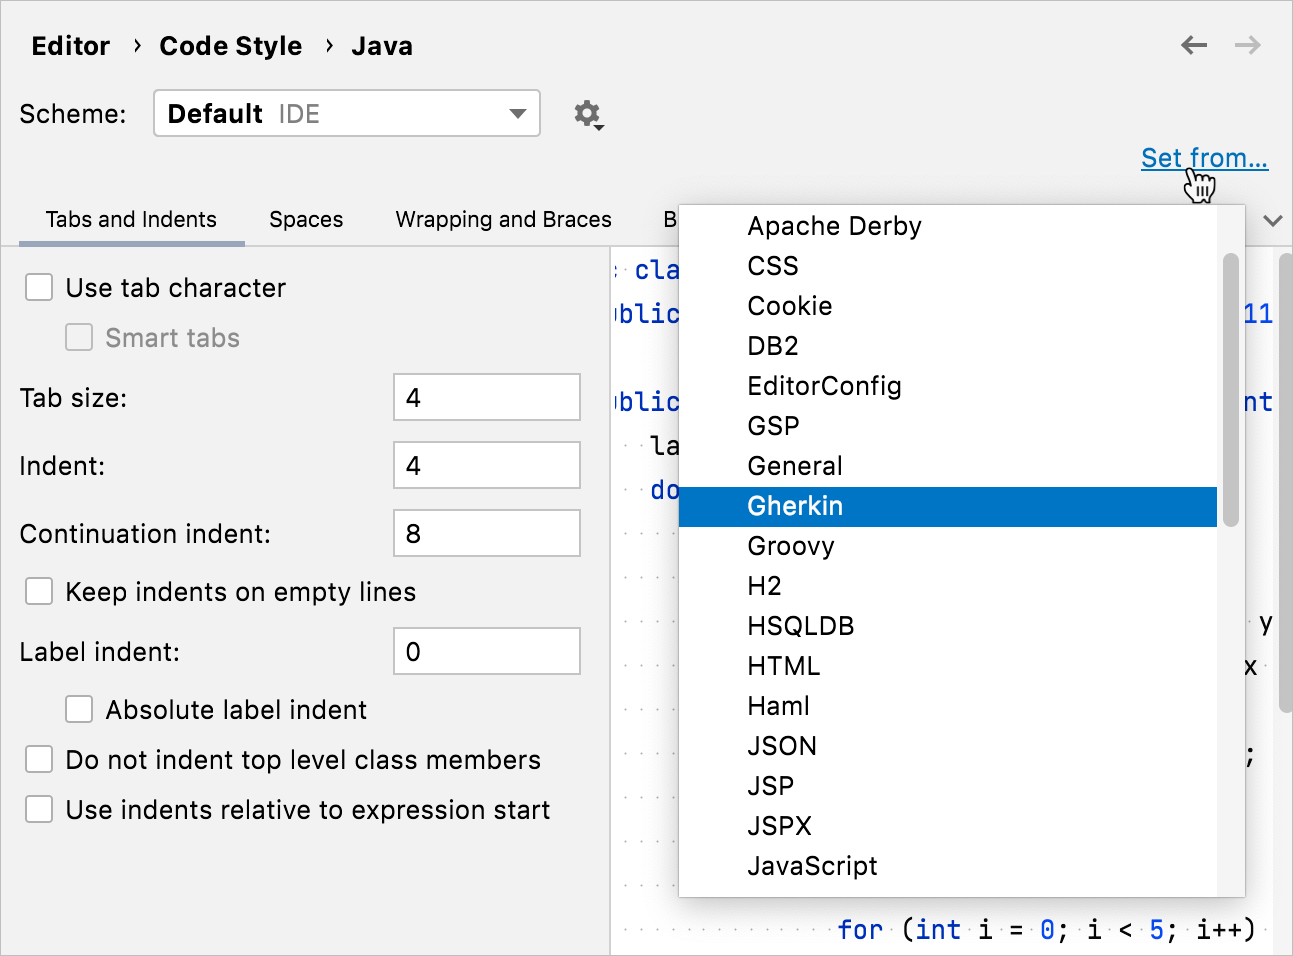Select Gherkin from the language list
The height and width of the screenshot is (956, 1293).
[795, 506]
